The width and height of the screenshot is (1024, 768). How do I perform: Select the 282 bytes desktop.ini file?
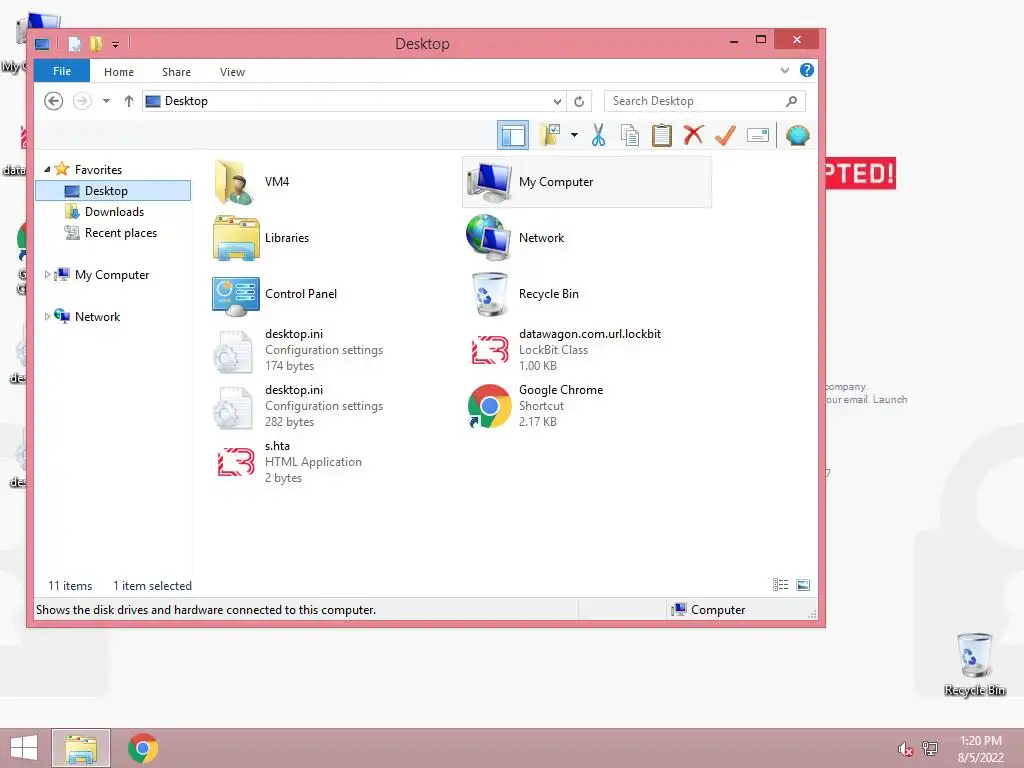(x=299, y=406)
